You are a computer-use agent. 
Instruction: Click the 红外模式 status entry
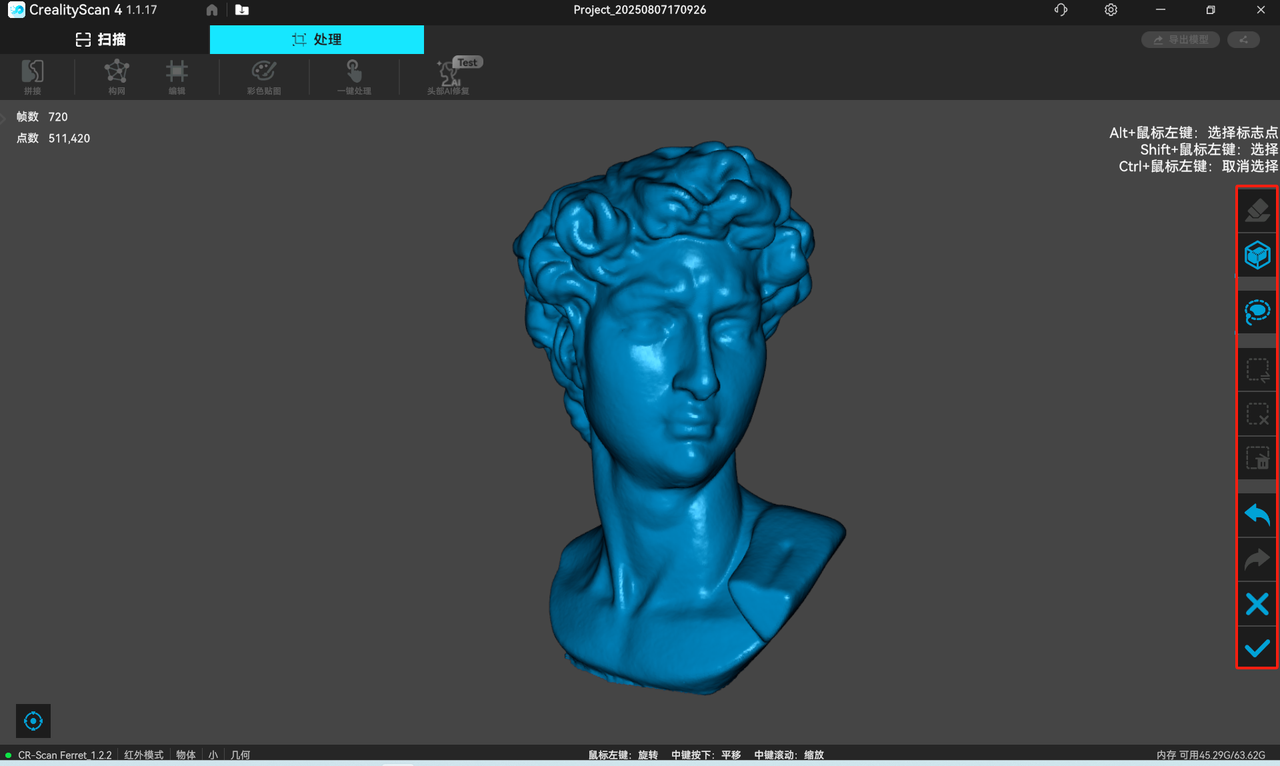(144, 755)
